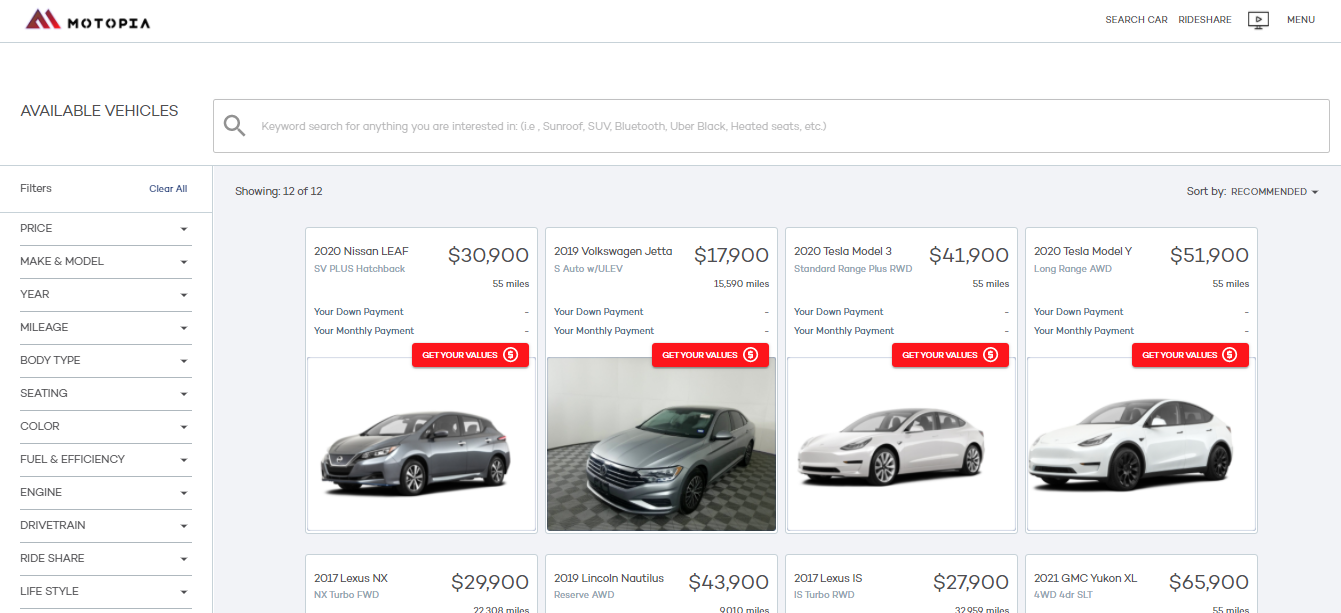
Task: Expand the Make & Model filter
Action: tap(104, 262)
